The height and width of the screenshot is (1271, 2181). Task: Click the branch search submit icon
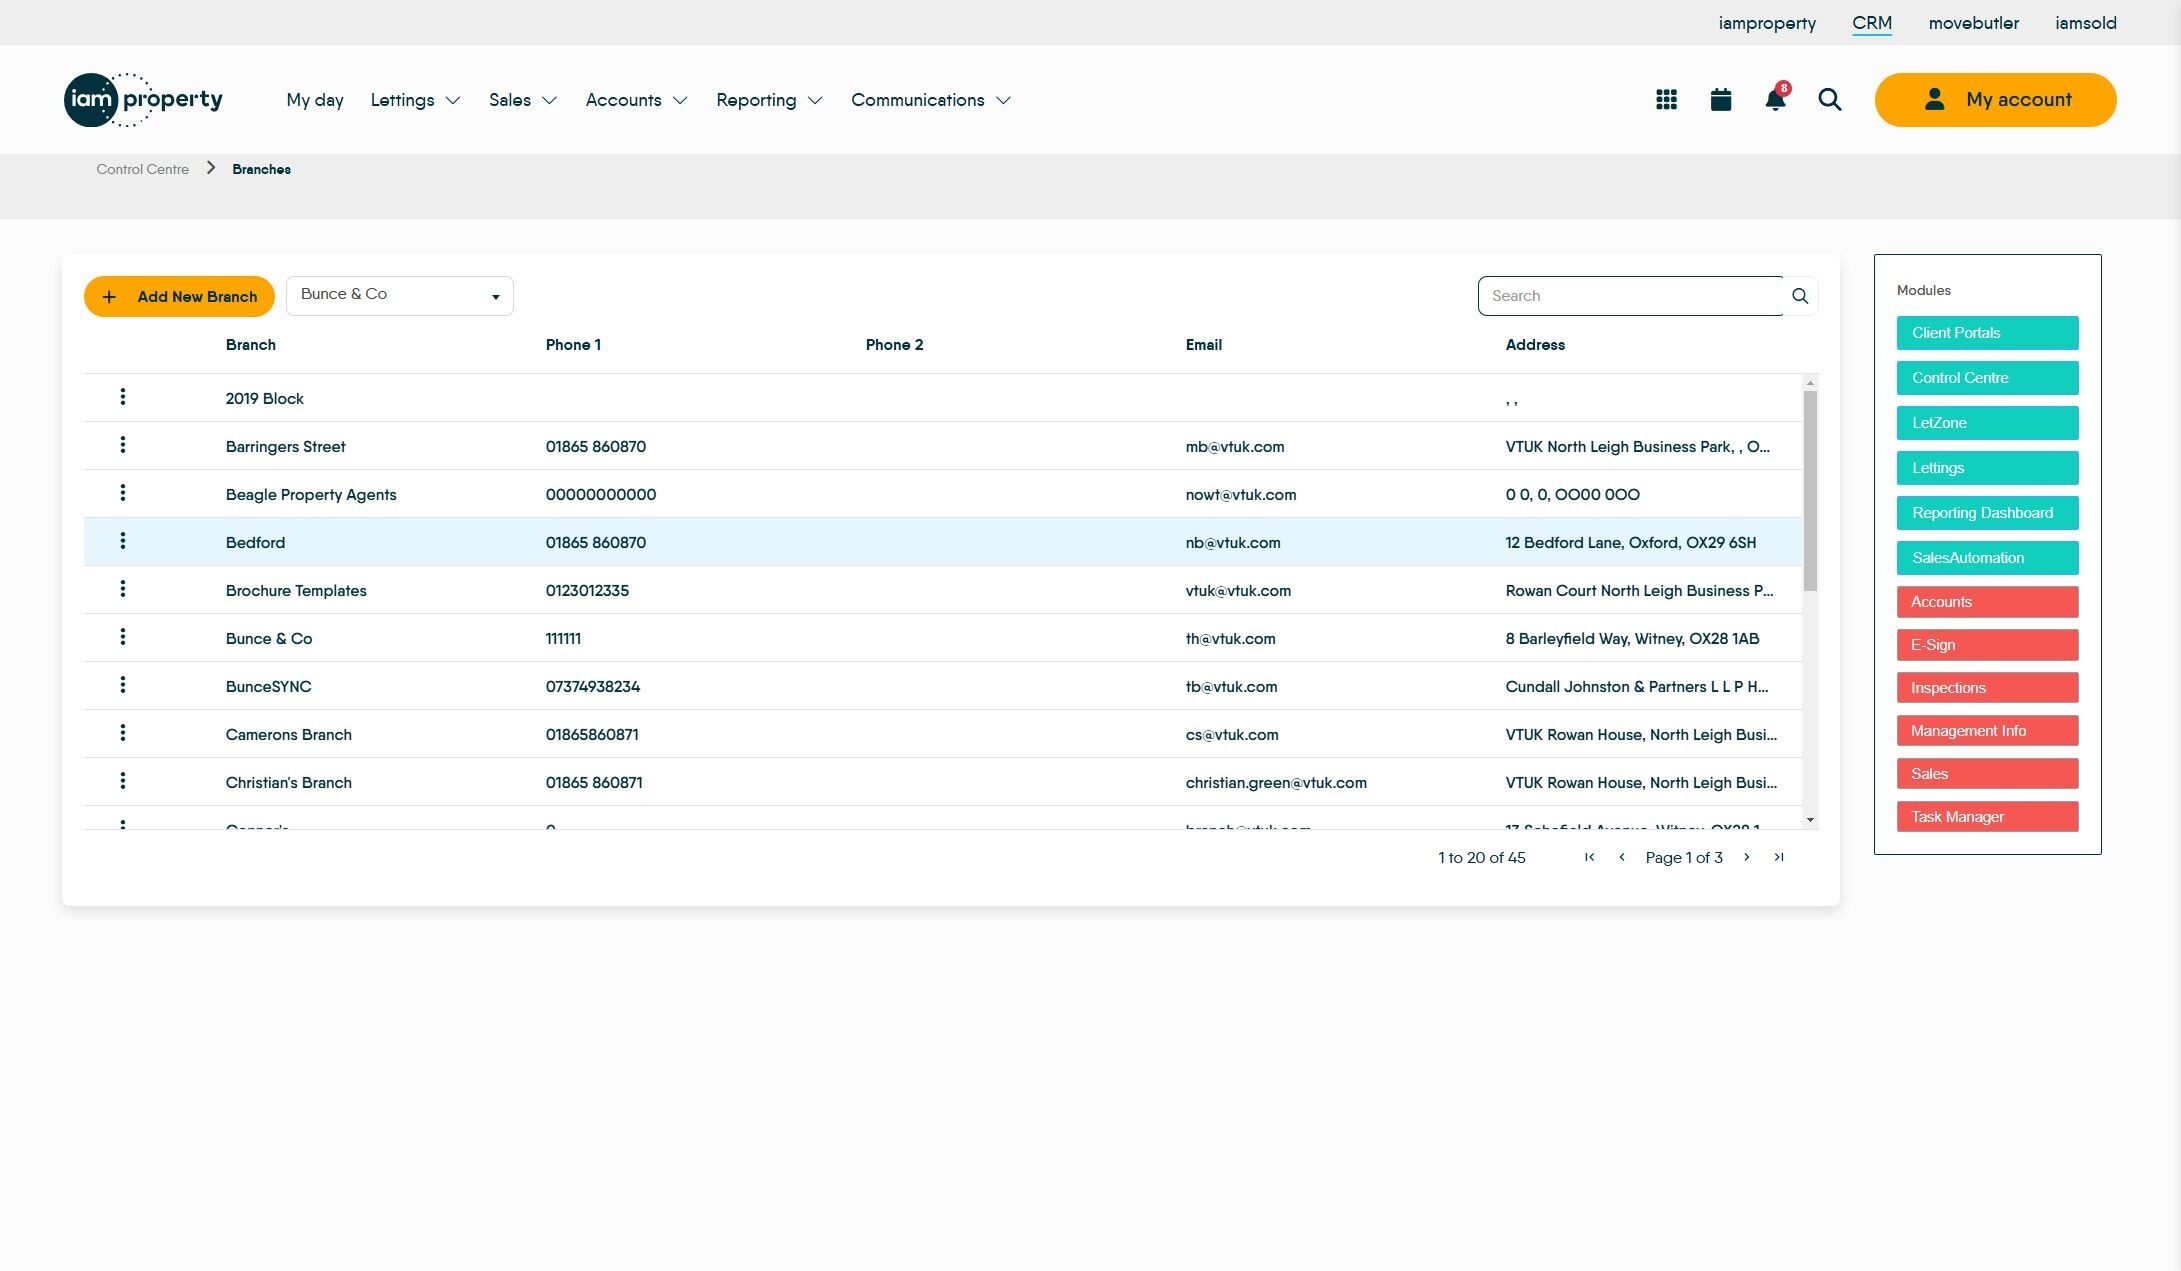click(1800, 296)
